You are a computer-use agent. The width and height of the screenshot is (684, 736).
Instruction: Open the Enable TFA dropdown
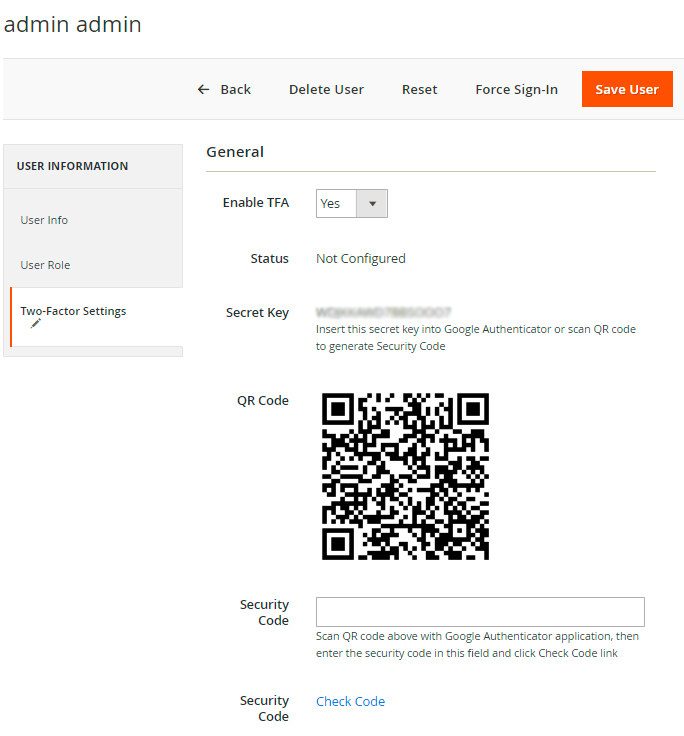(x=351, y=203)
